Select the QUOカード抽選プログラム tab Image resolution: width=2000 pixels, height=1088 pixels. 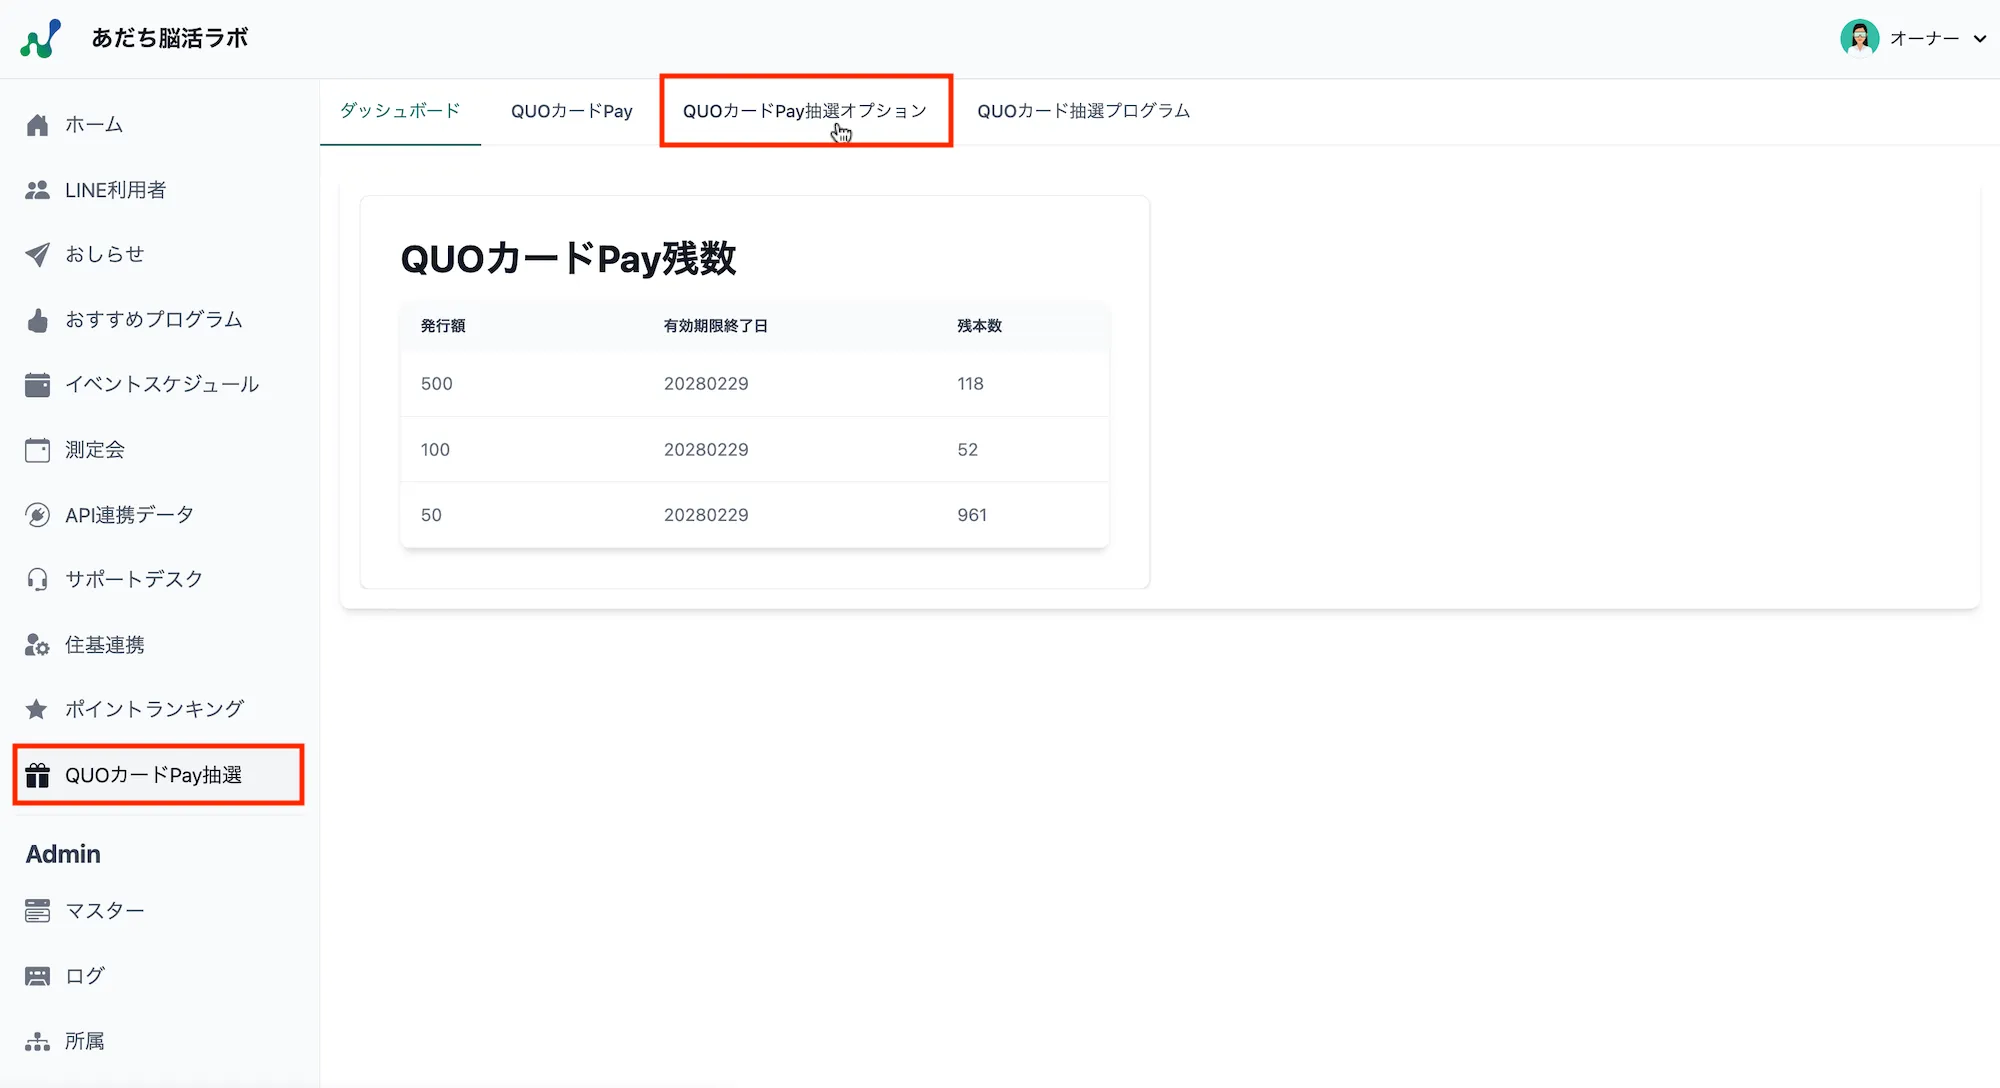click(x=1083, y=111)
